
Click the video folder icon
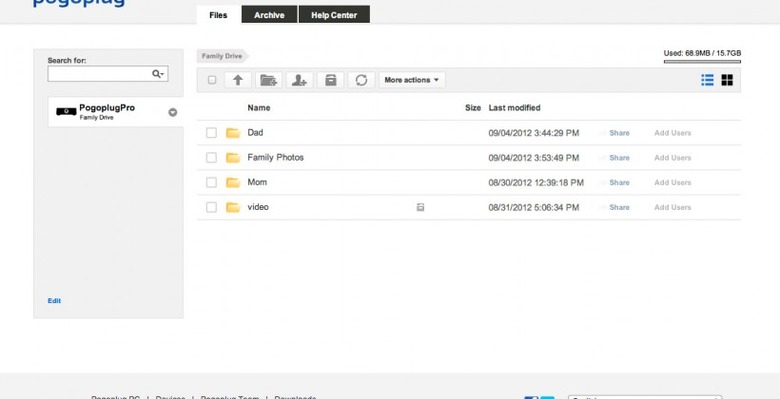[x=233, y=207]
